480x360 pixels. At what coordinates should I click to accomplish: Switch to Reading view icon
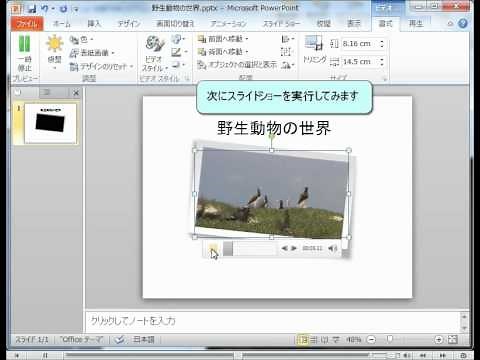click(x=325, y=340)
